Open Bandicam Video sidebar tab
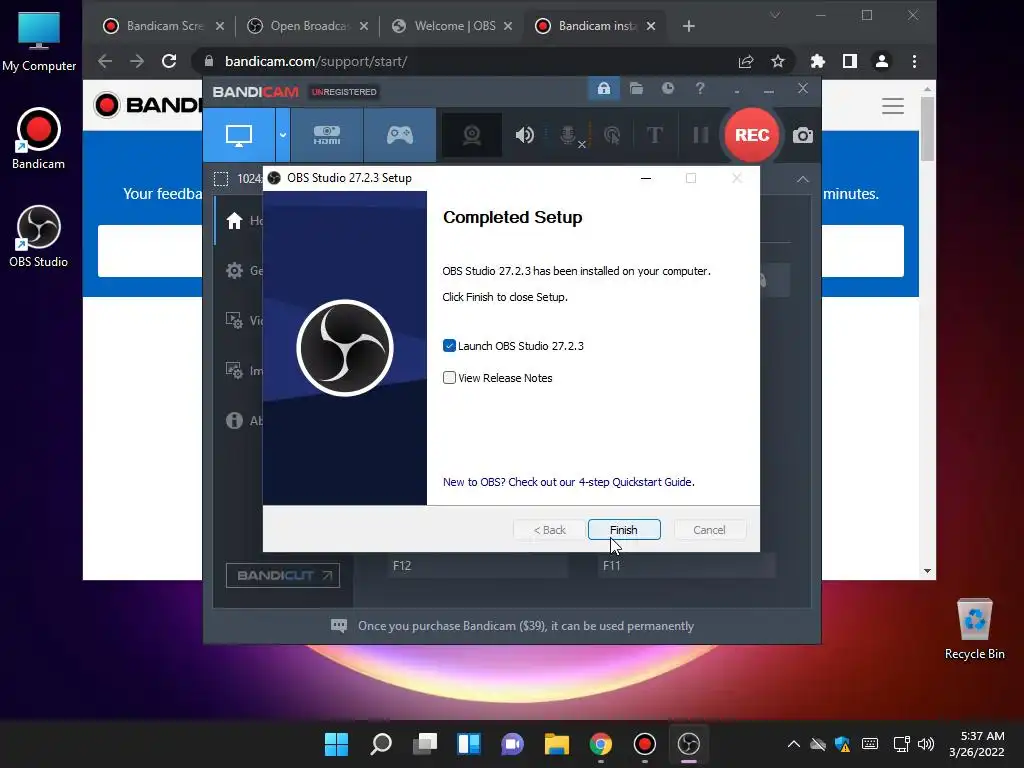The image size is (1024, 768). point(239,320)
